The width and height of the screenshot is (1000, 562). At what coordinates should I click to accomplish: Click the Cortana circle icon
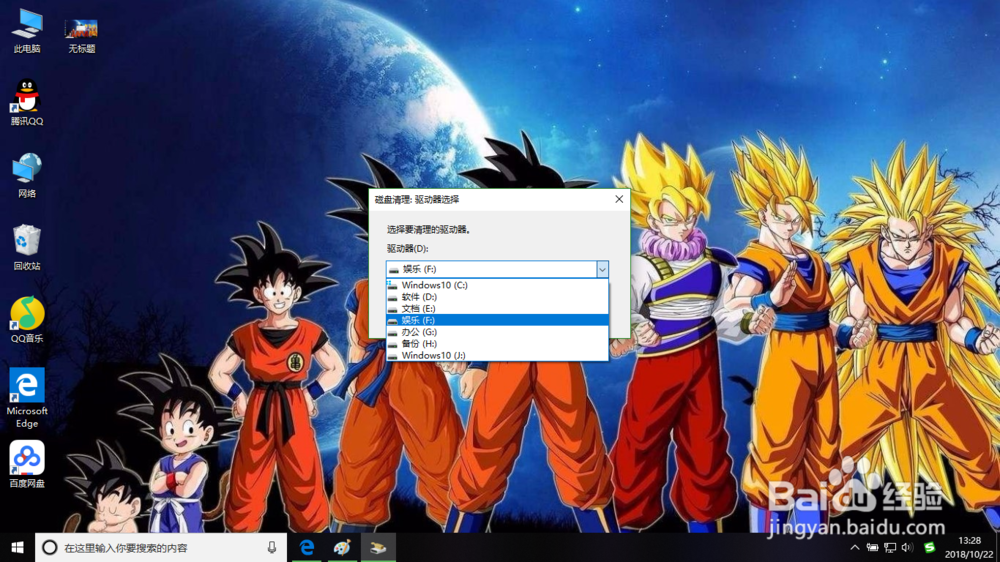50,547
